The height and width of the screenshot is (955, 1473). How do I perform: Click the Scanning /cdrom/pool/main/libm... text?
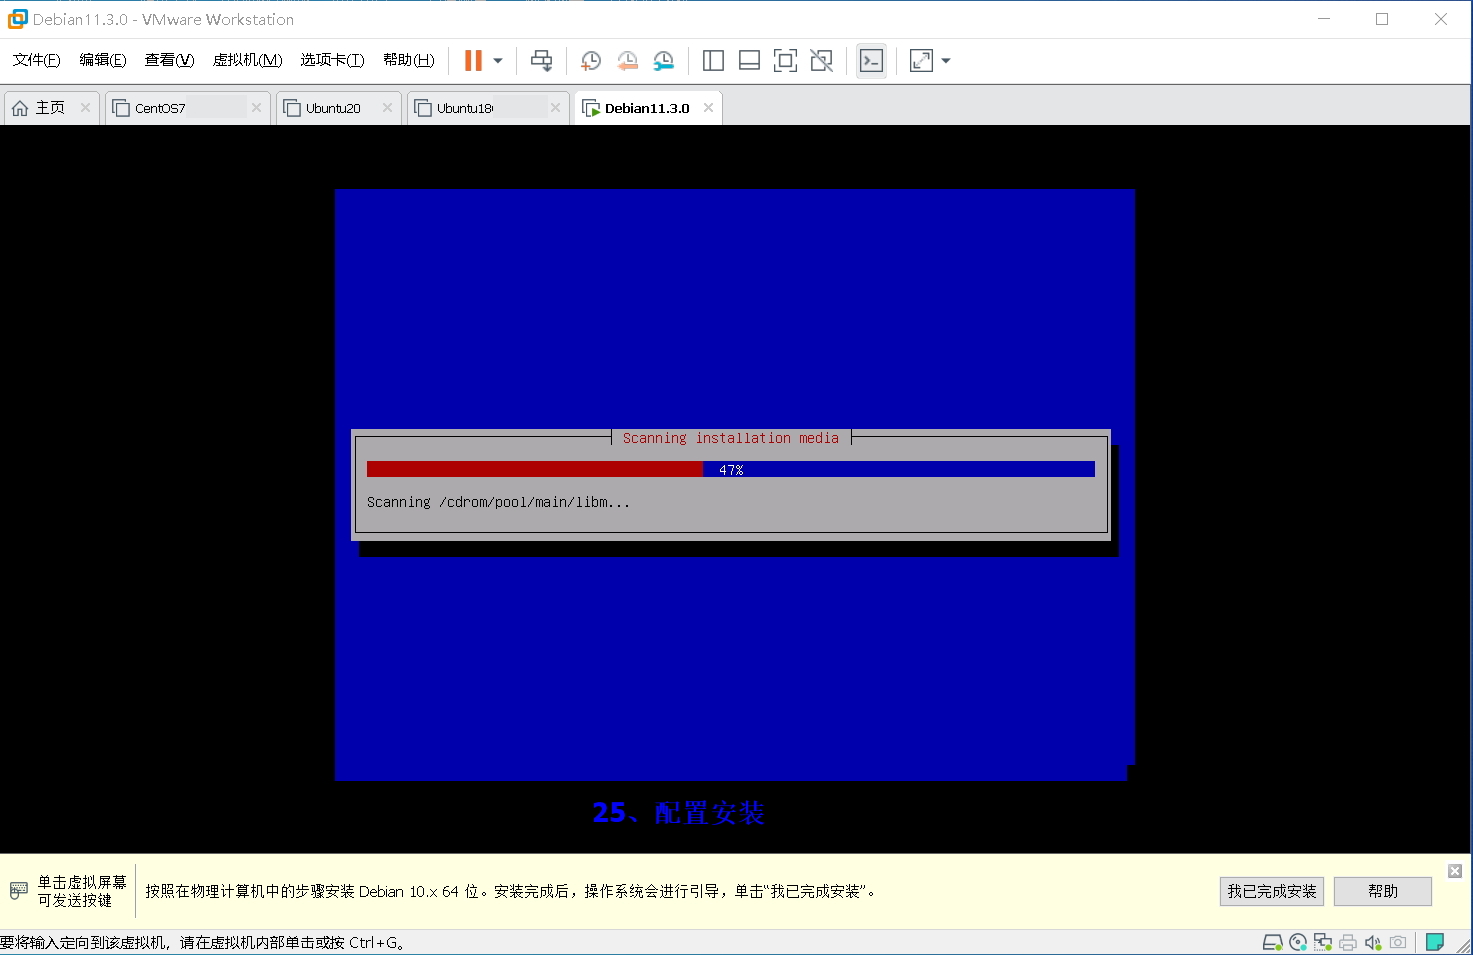498,502
